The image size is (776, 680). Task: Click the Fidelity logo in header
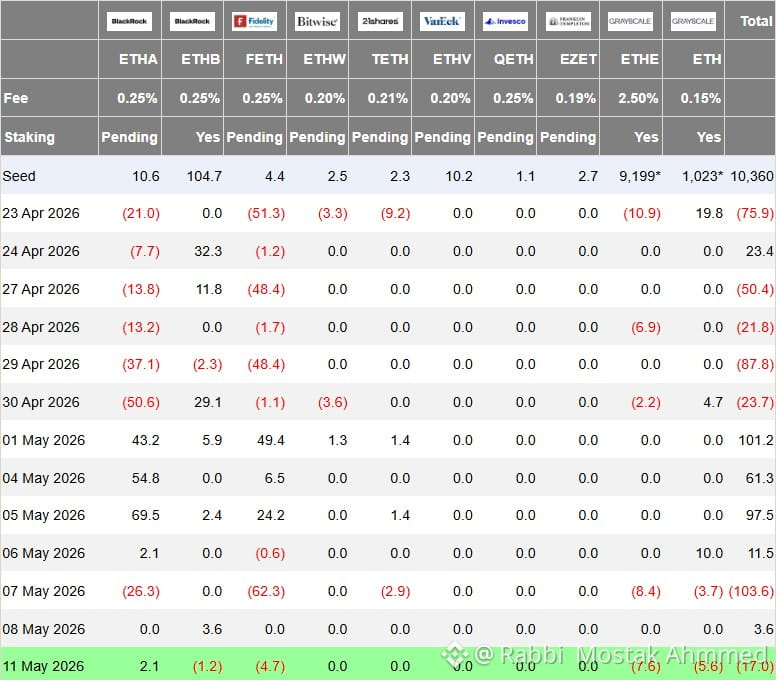coord(254,21)
